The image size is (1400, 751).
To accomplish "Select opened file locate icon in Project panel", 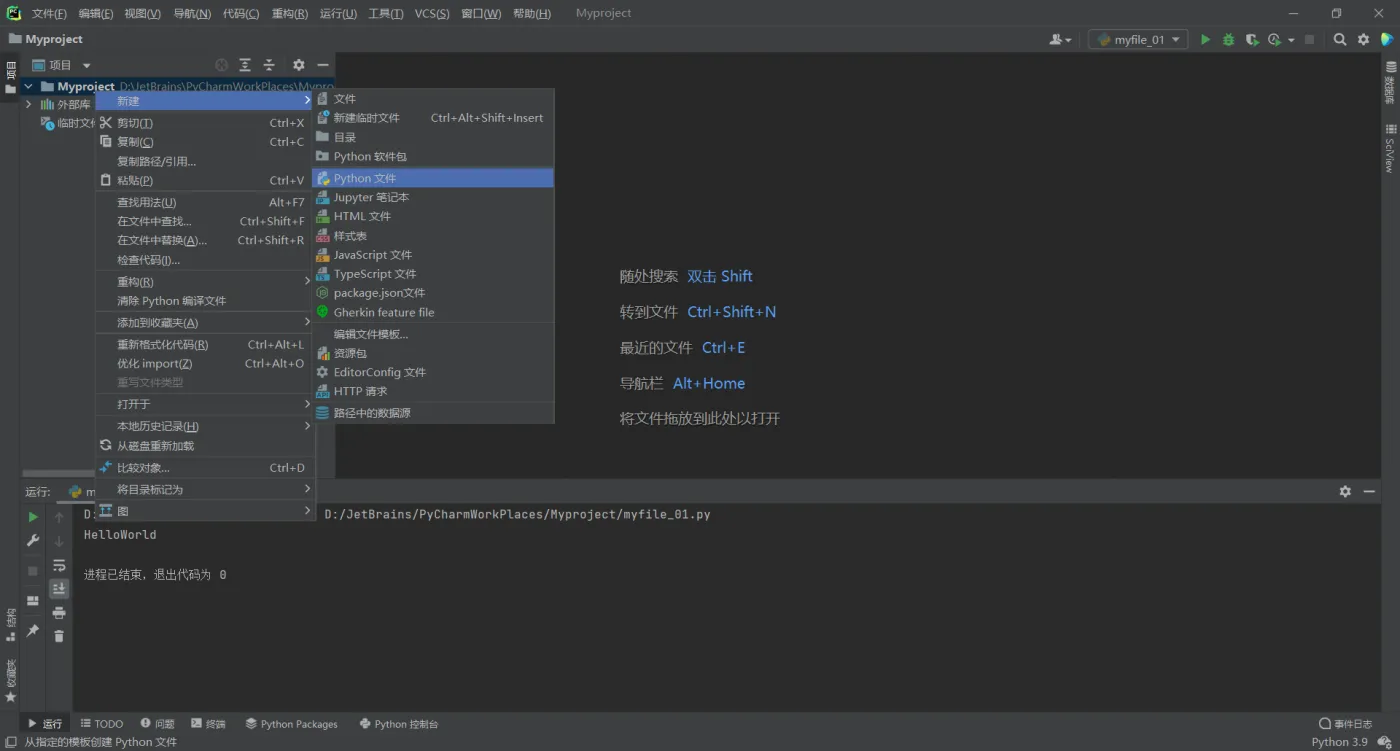I will coord(222,65).
